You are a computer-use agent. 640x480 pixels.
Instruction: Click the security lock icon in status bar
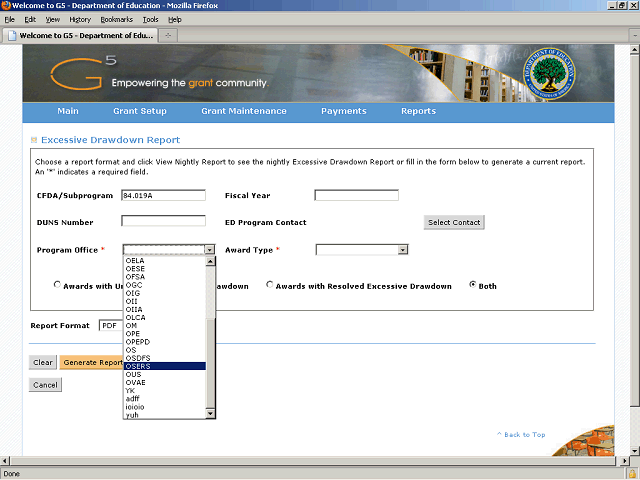[632, 474]
